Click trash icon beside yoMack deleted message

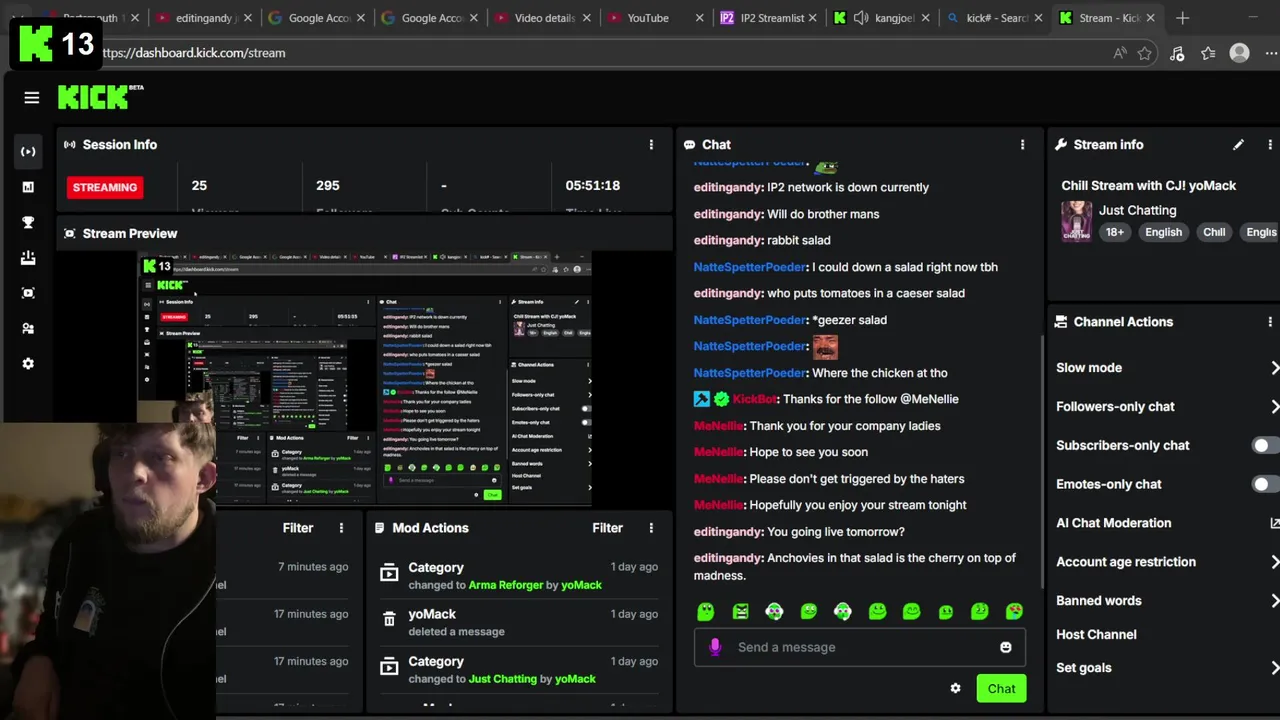pos(389,620)
